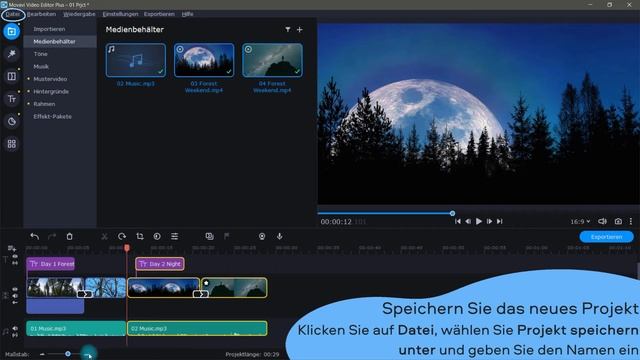Select the 01 Music.mp3 audio clip
Screen dimensions: 640x360
[76, 329]
